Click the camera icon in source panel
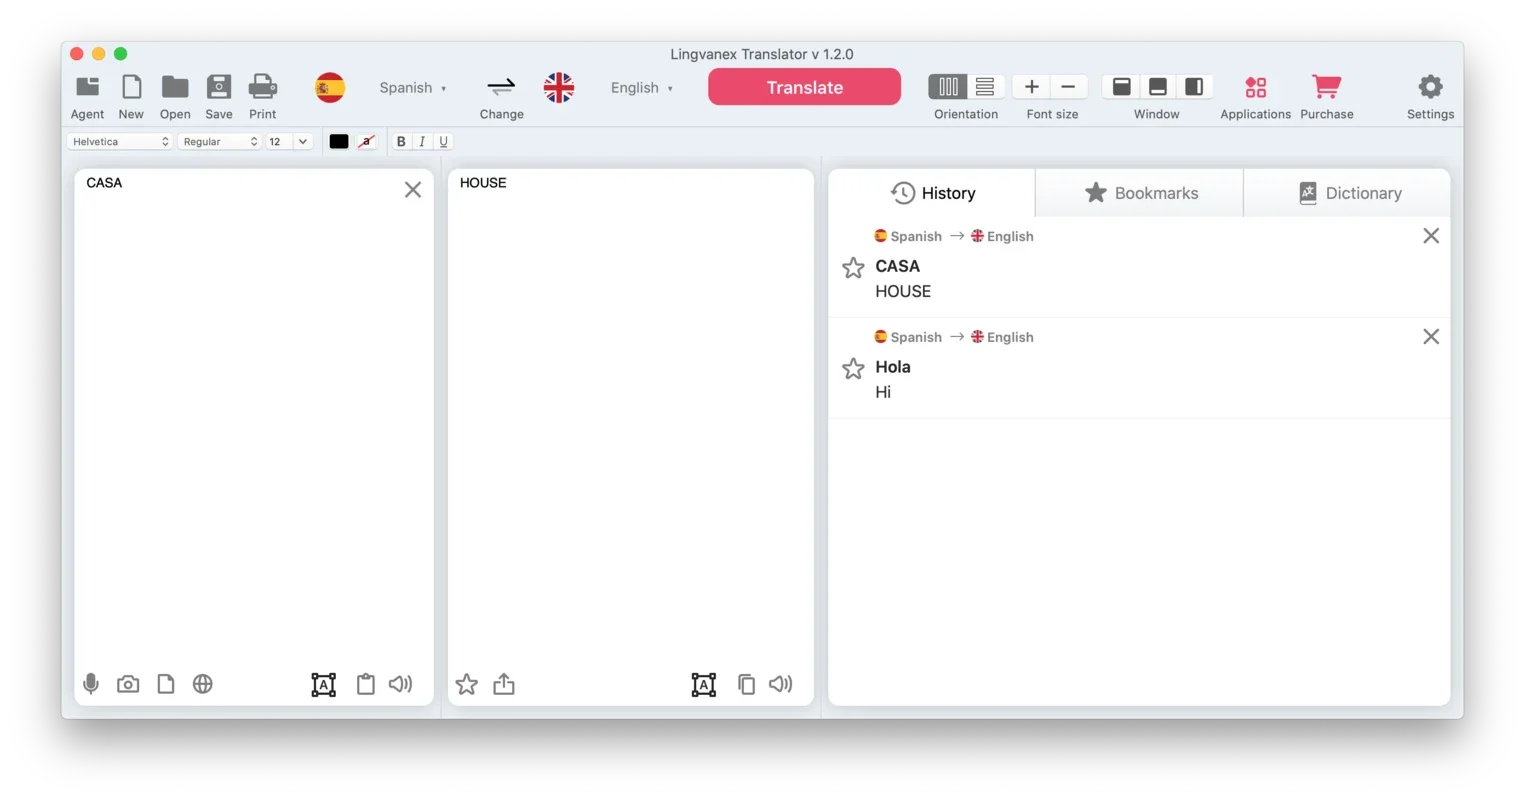Screen dimensions: 1525x800 [x=128, y=684]
